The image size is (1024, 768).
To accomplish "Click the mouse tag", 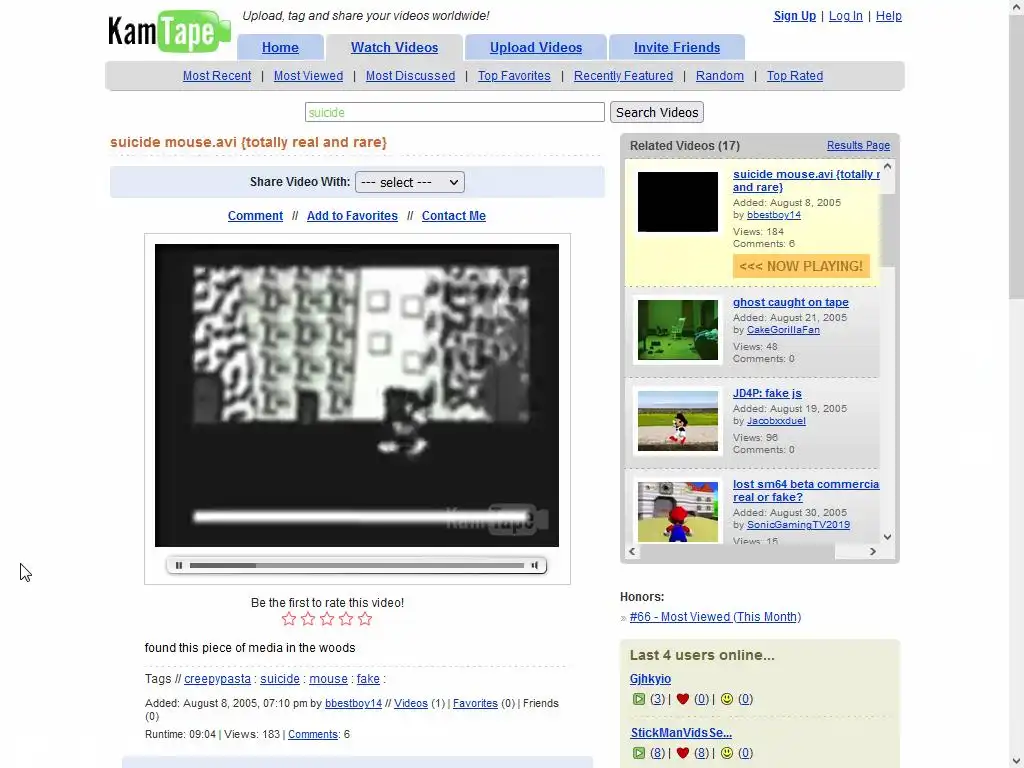I will tap(328, 679).
